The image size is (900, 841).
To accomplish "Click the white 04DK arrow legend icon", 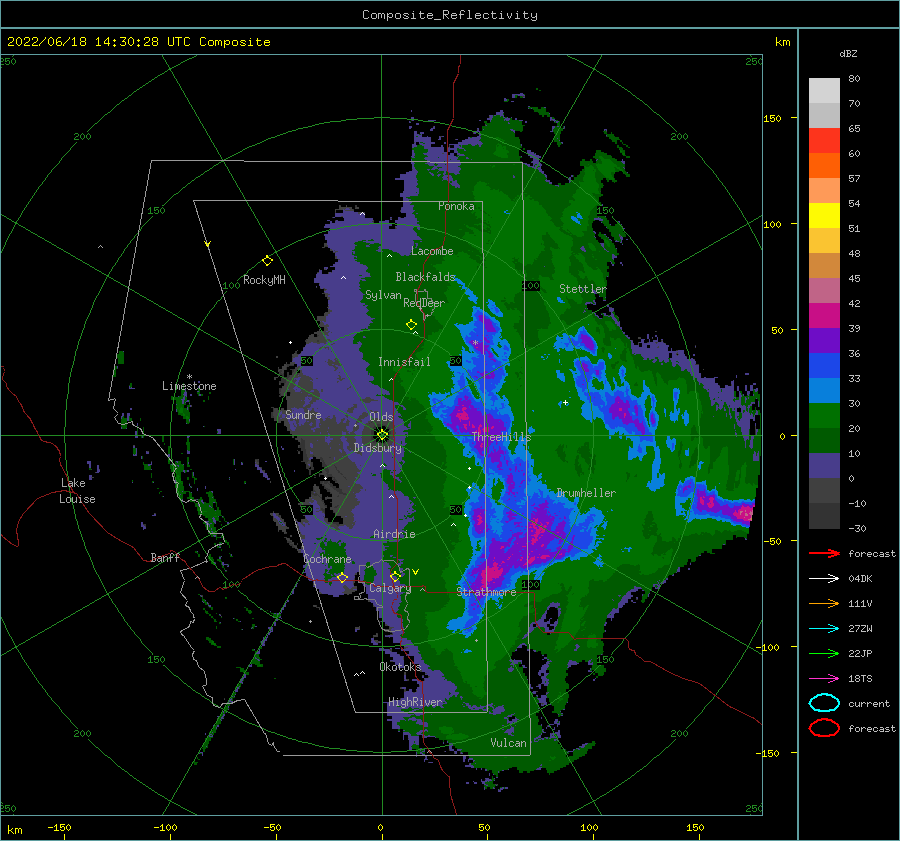I will coord(824,579).
